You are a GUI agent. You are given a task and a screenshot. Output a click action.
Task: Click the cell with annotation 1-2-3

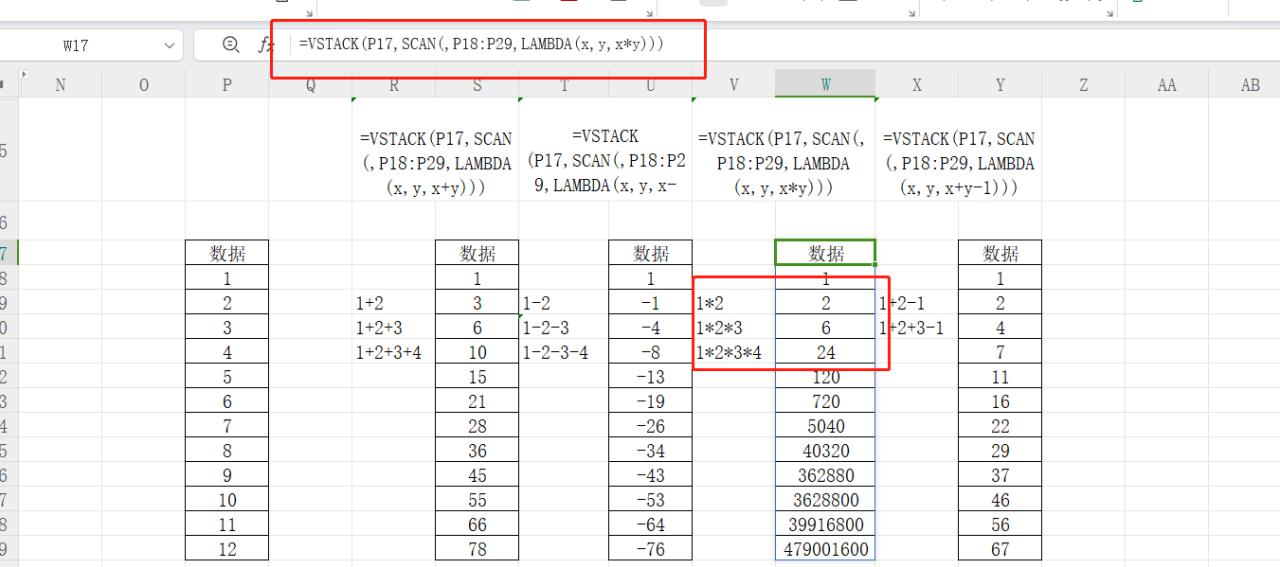coord(563,328)
